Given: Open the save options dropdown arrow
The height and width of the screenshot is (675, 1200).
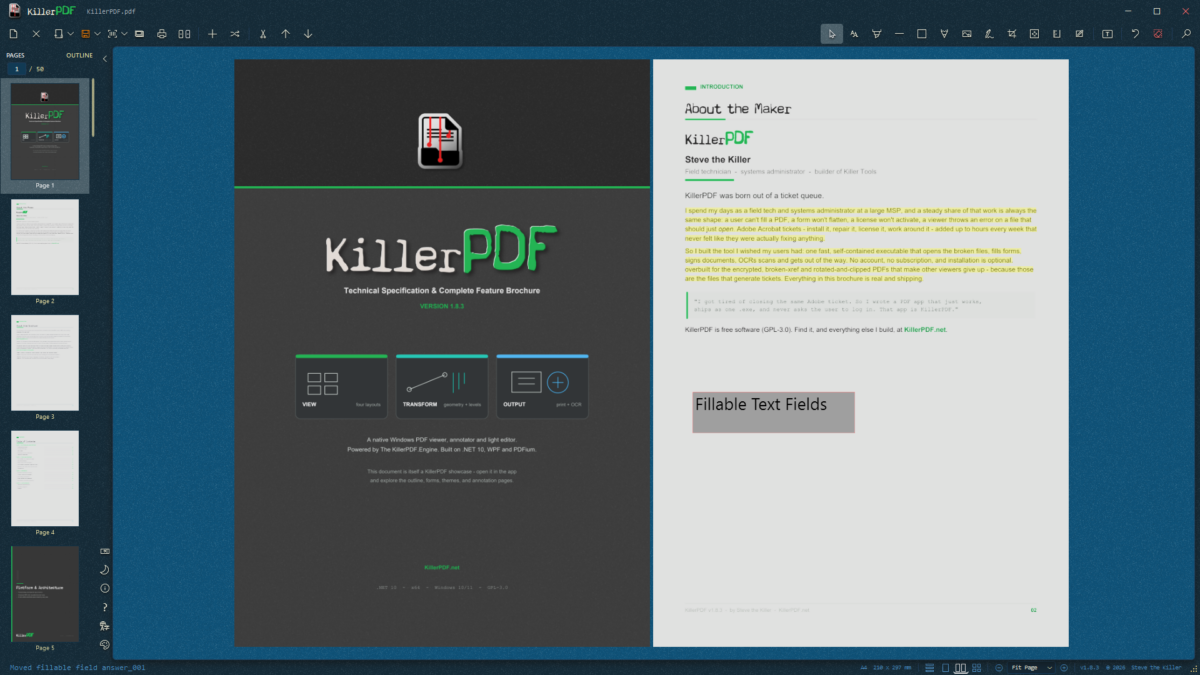Looking at the screenshot, I should click(x=98, y=34).
